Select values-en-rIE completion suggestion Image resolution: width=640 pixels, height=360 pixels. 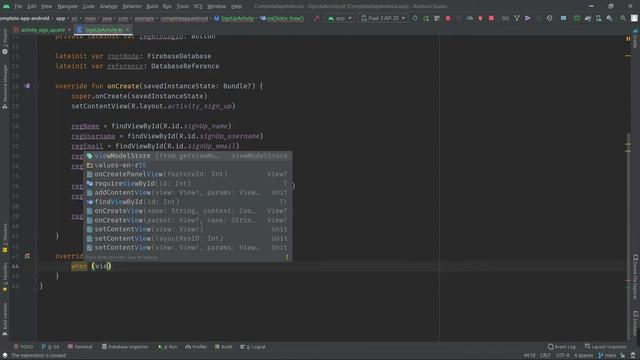[188, 165]
